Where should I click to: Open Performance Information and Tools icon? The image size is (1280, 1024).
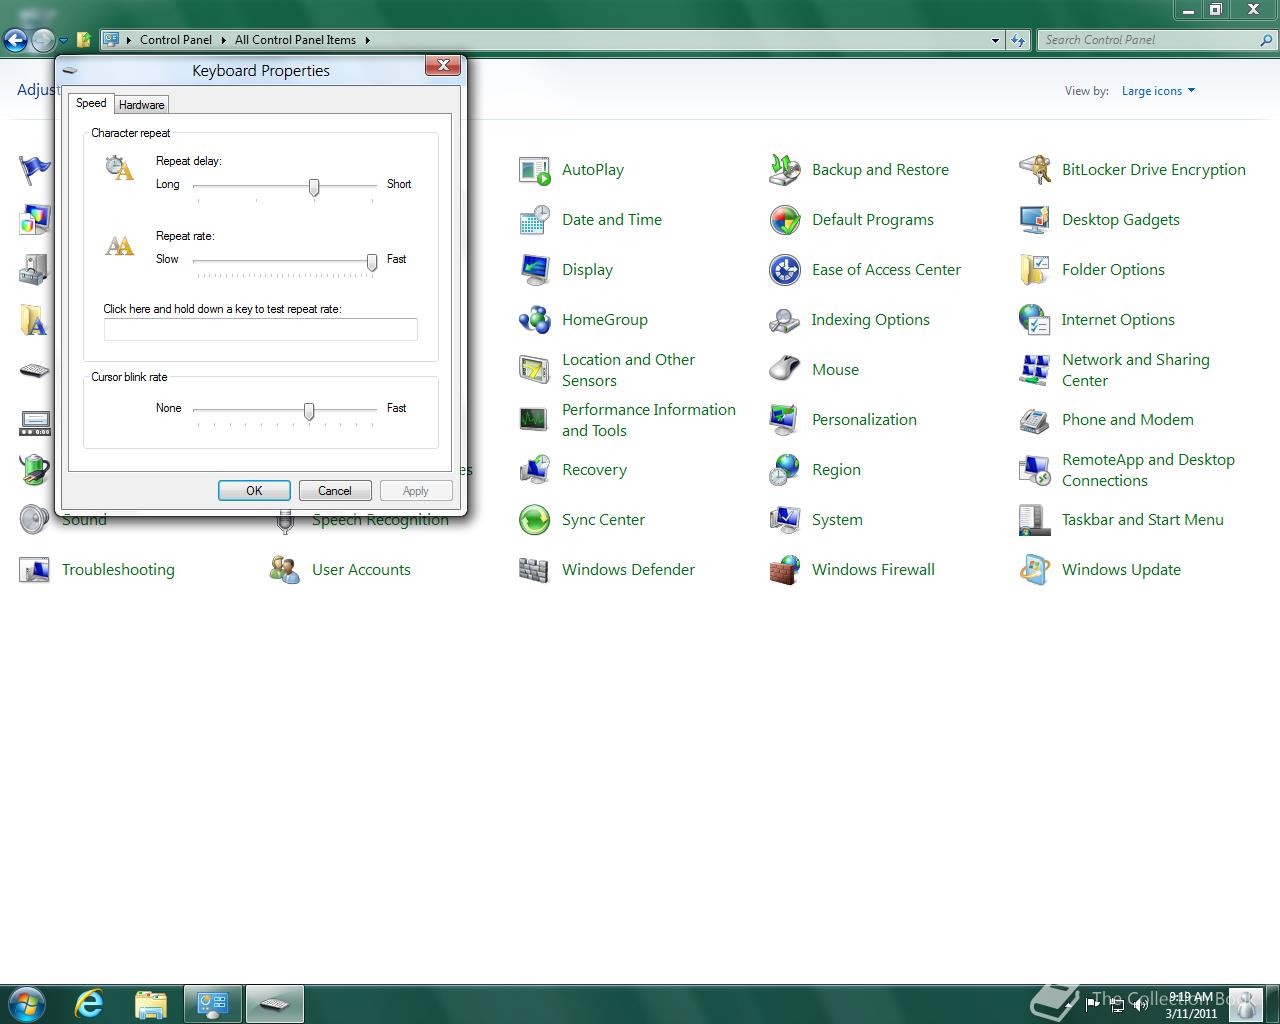[x=535, y=420]
